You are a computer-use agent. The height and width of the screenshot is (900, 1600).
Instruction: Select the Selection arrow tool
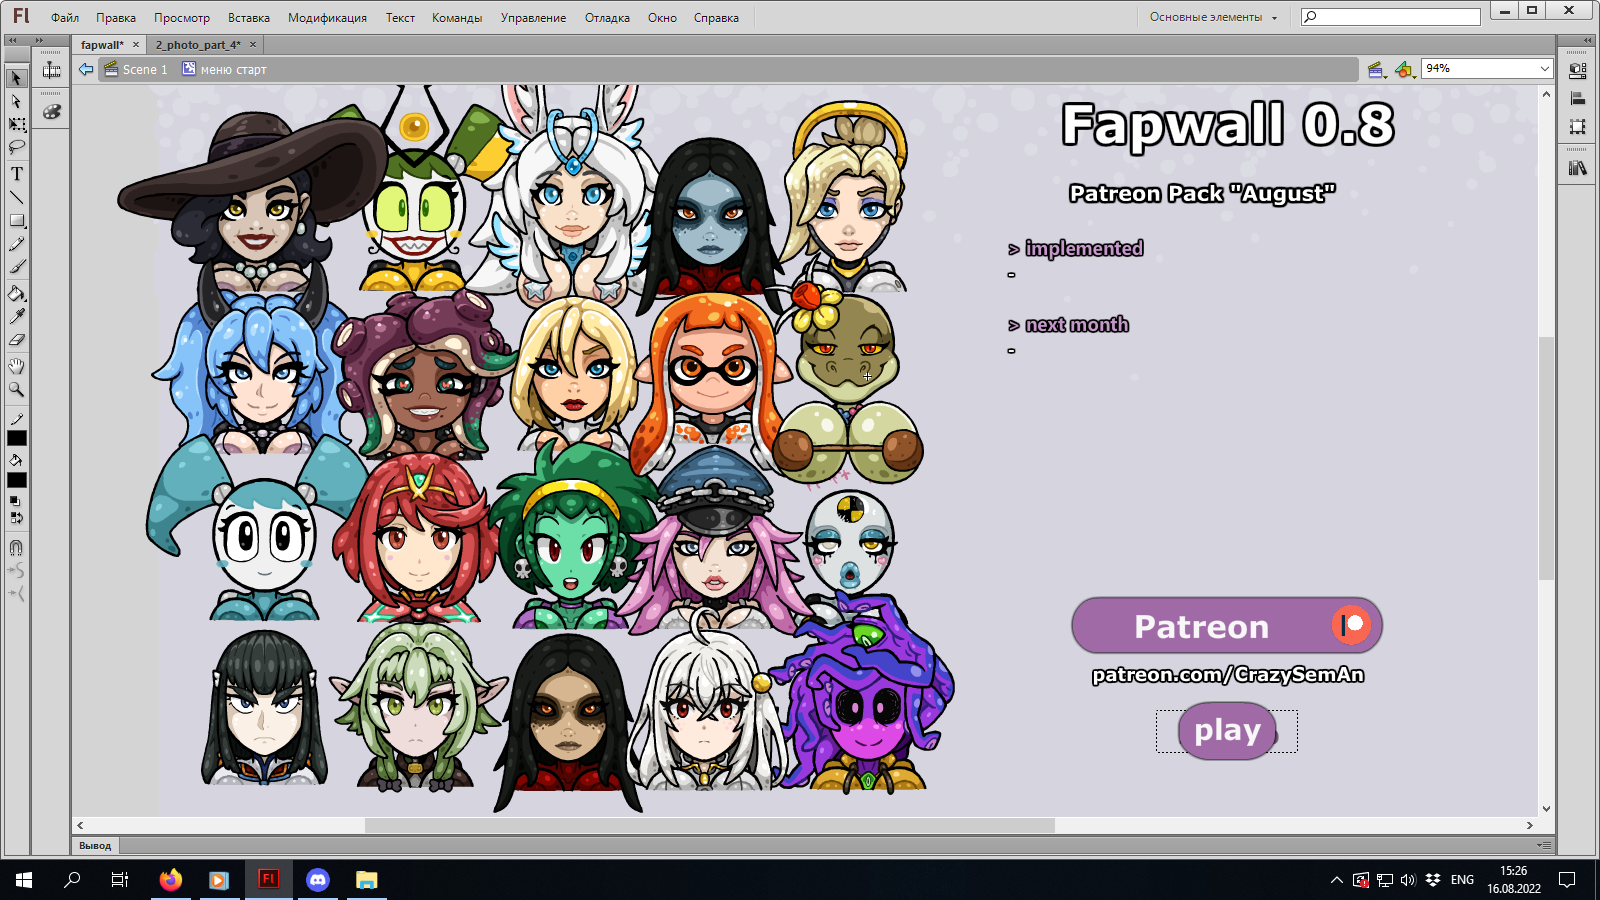[16, 78]
